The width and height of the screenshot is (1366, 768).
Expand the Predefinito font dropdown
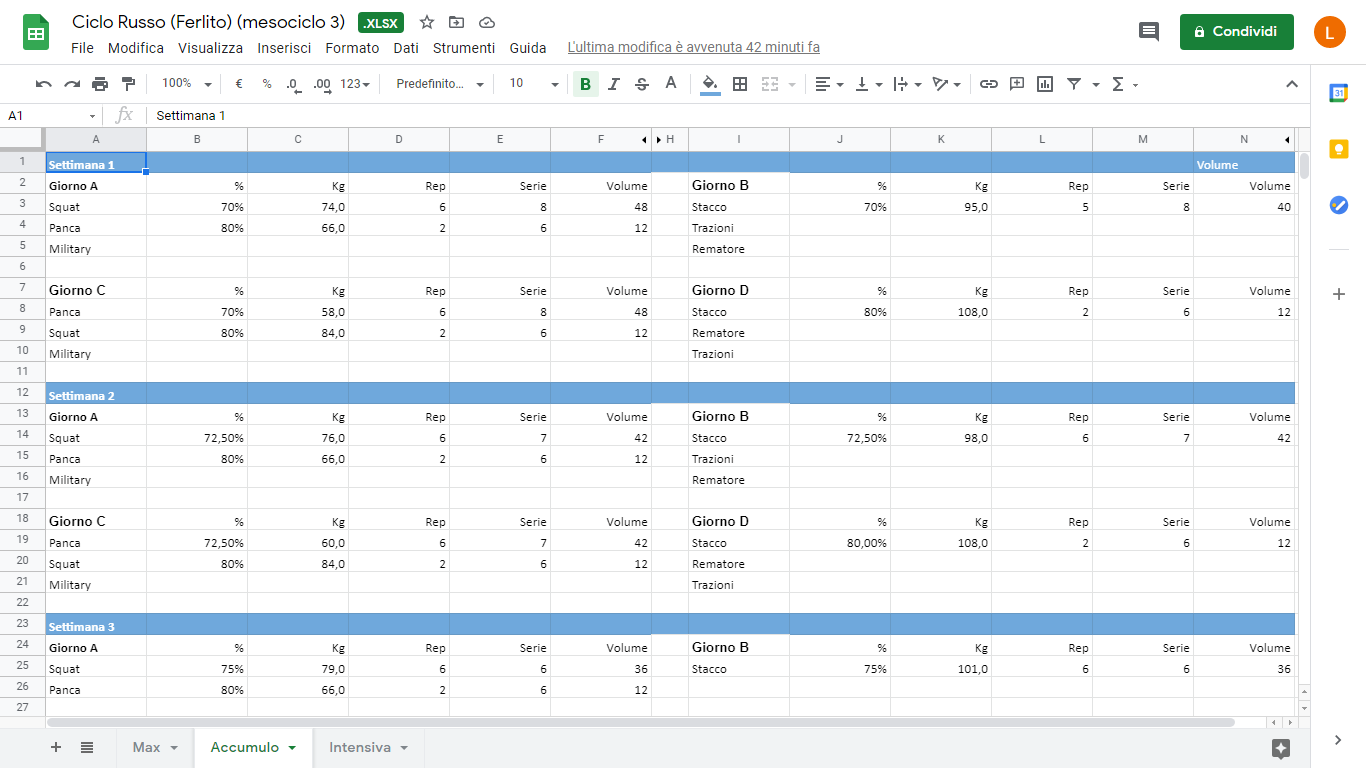[439, 84]
